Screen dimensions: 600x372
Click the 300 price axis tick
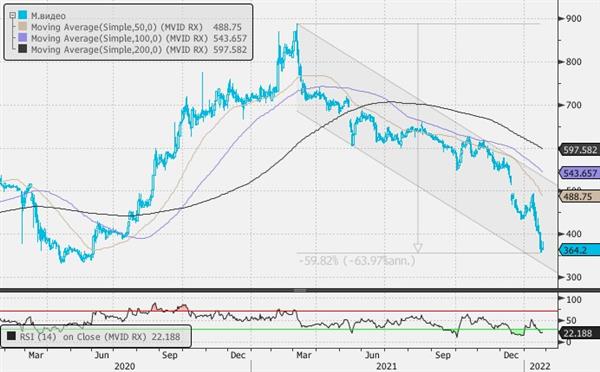573,277
